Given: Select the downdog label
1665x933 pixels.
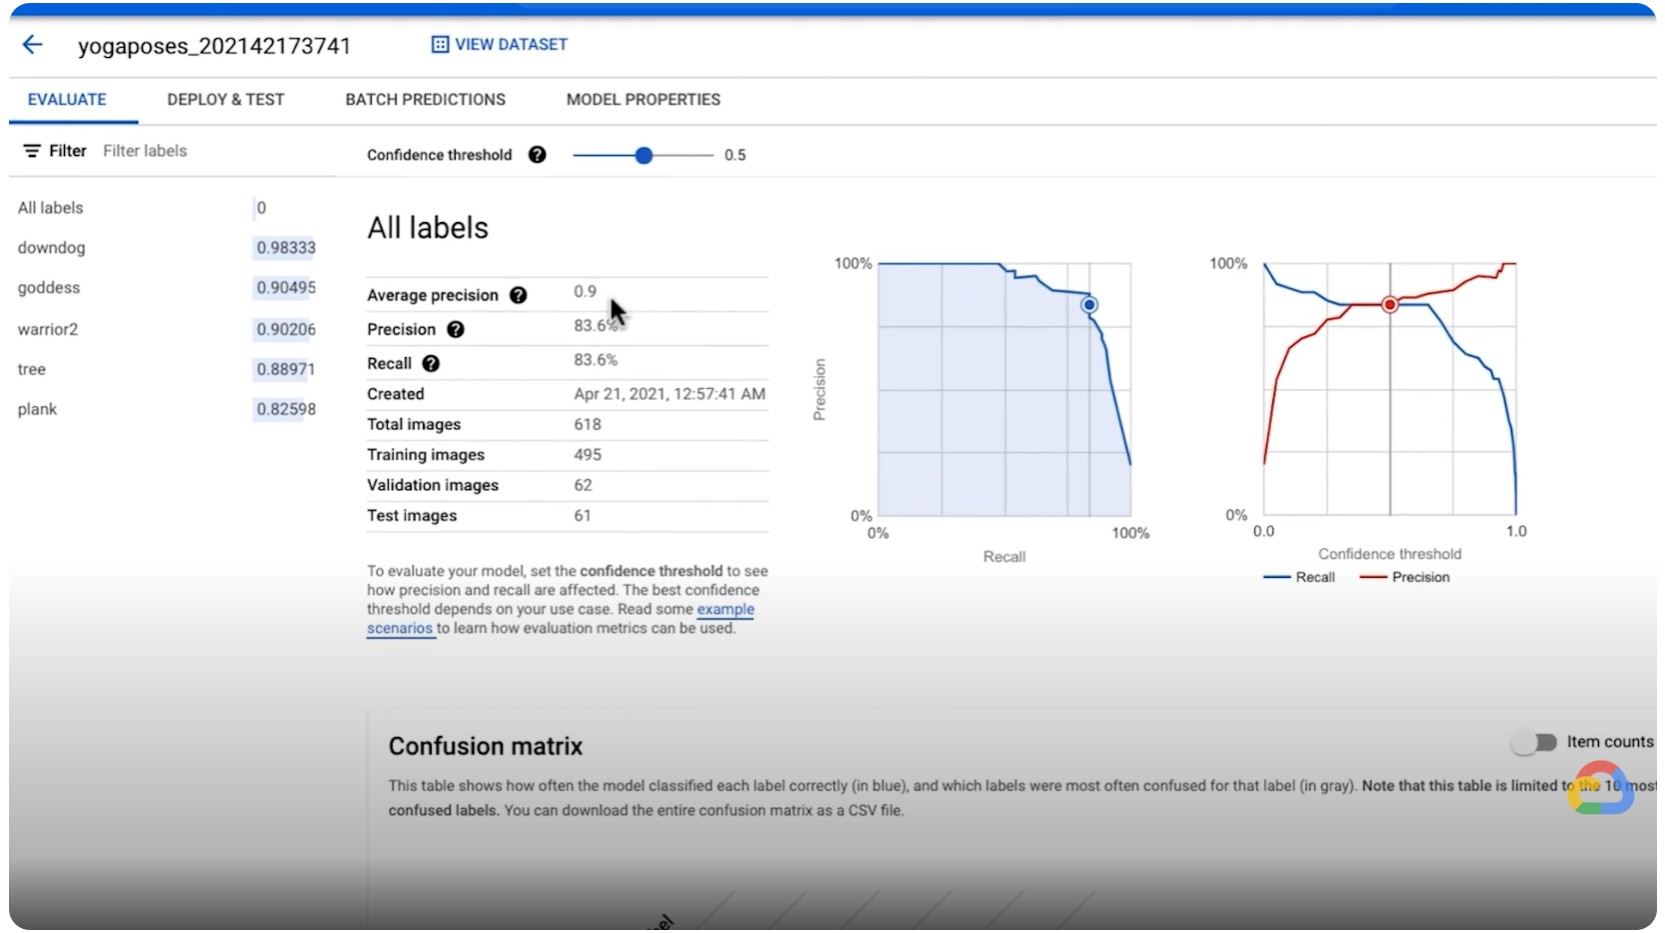Looking at the screenshot, I should click(x=52, y=248).
